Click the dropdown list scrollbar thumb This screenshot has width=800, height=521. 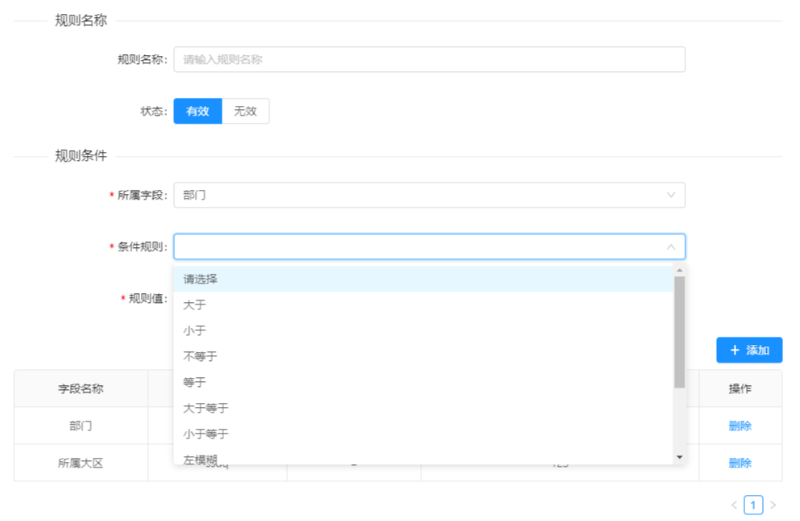679,332
